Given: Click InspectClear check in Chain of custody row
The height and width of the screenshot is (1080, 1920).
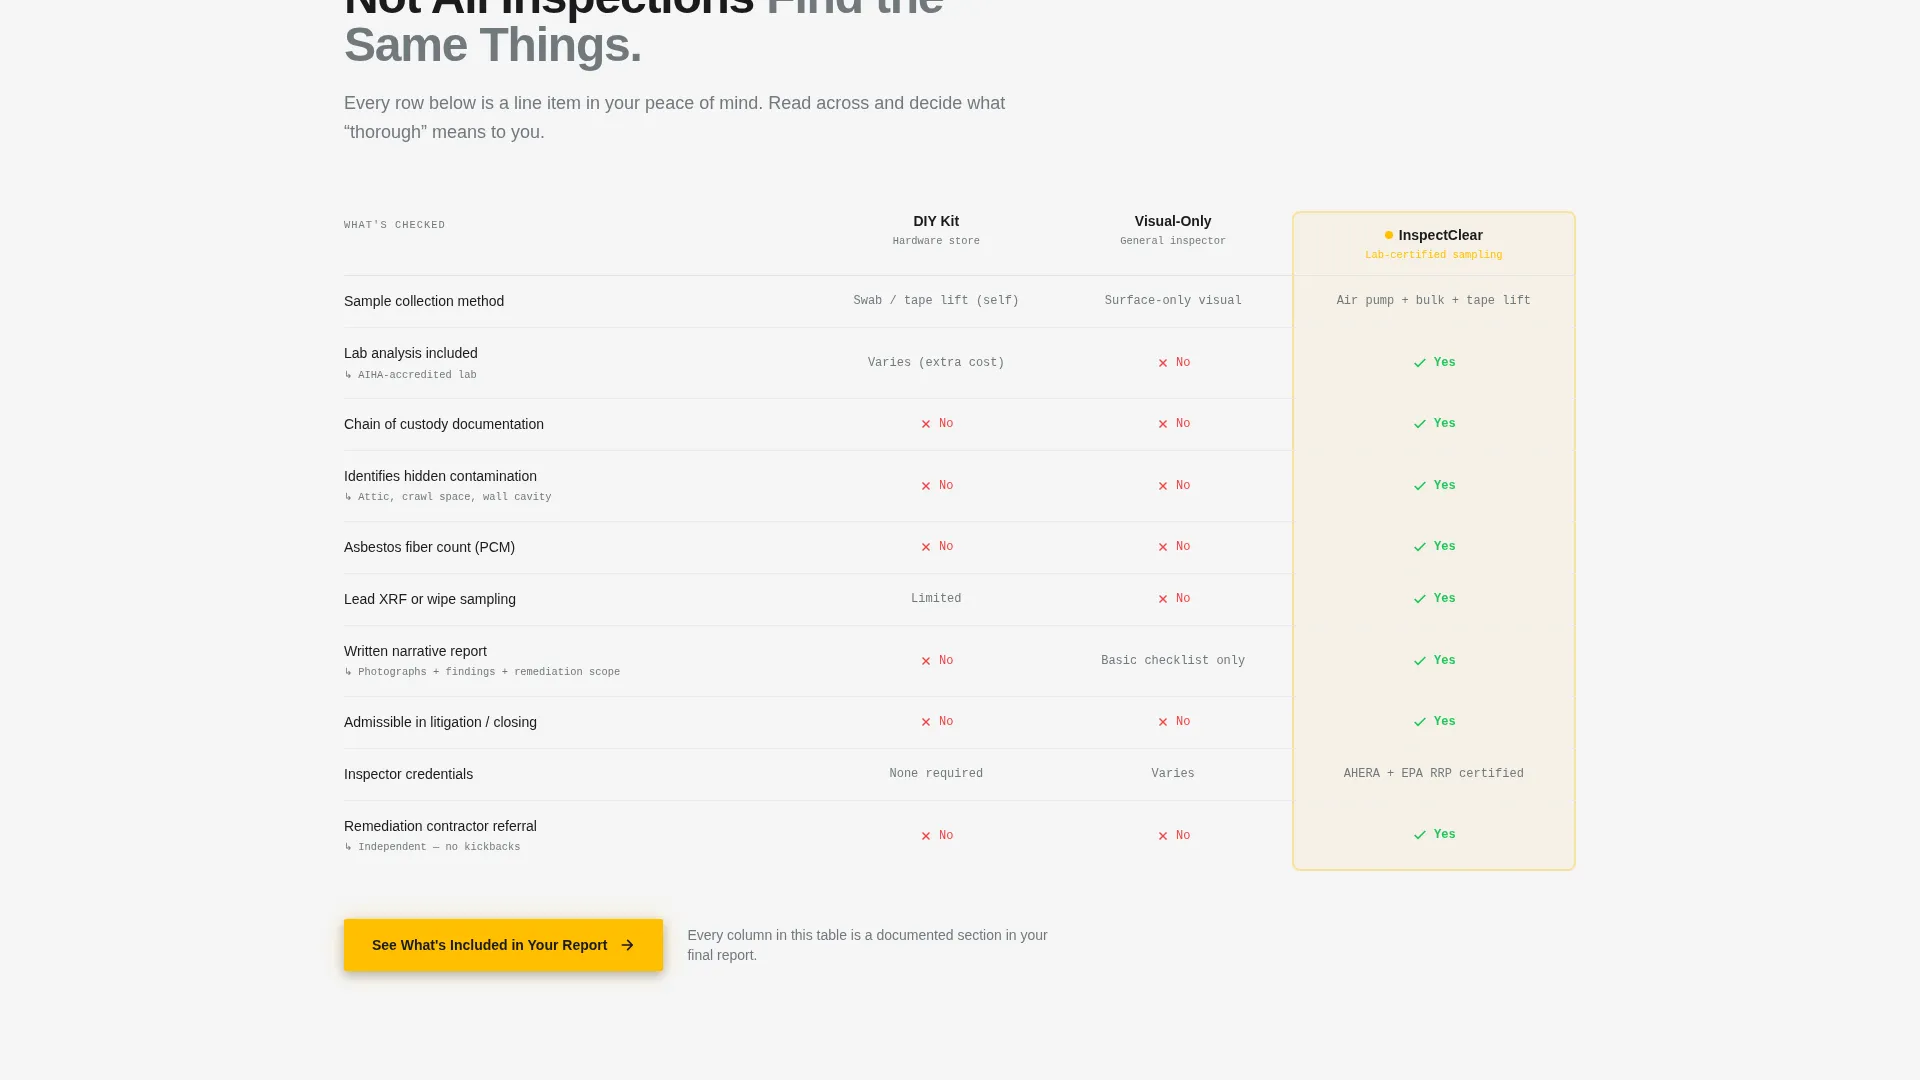Looking at the screenshot, I should (x=1420, y=424).
